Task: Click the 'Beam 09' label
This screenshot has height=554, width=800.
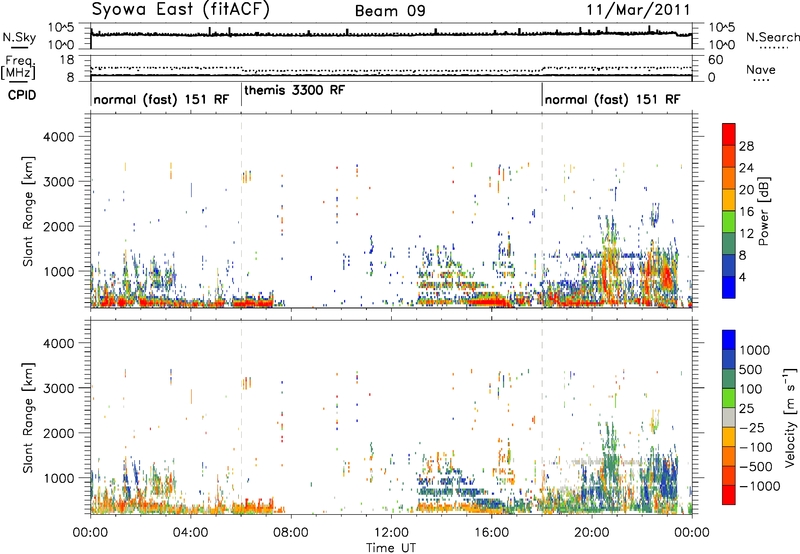Action: [390, 11]
